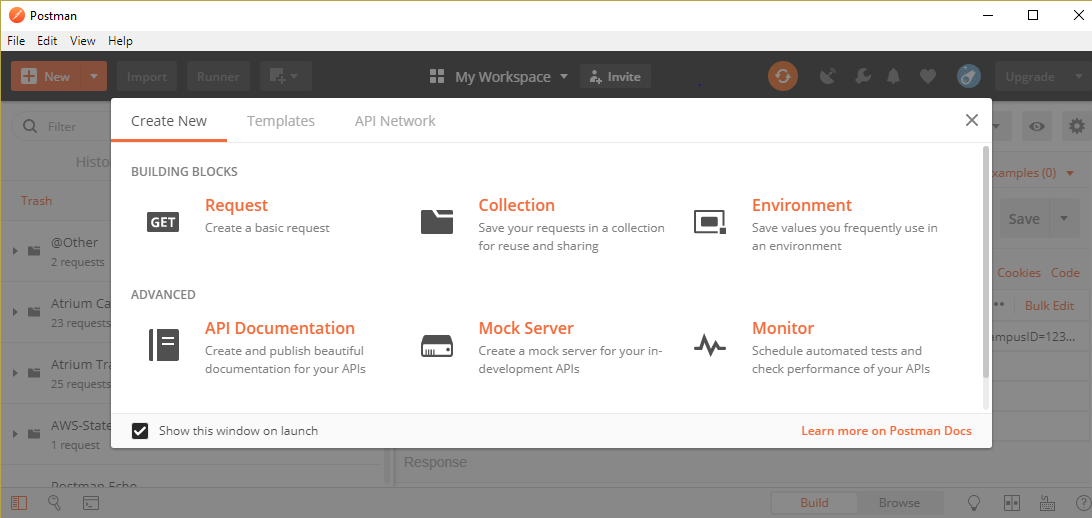The height and width of the screenshot is (518, 1092).
Task: Click the API Documentation book icon
Action: 164,345
